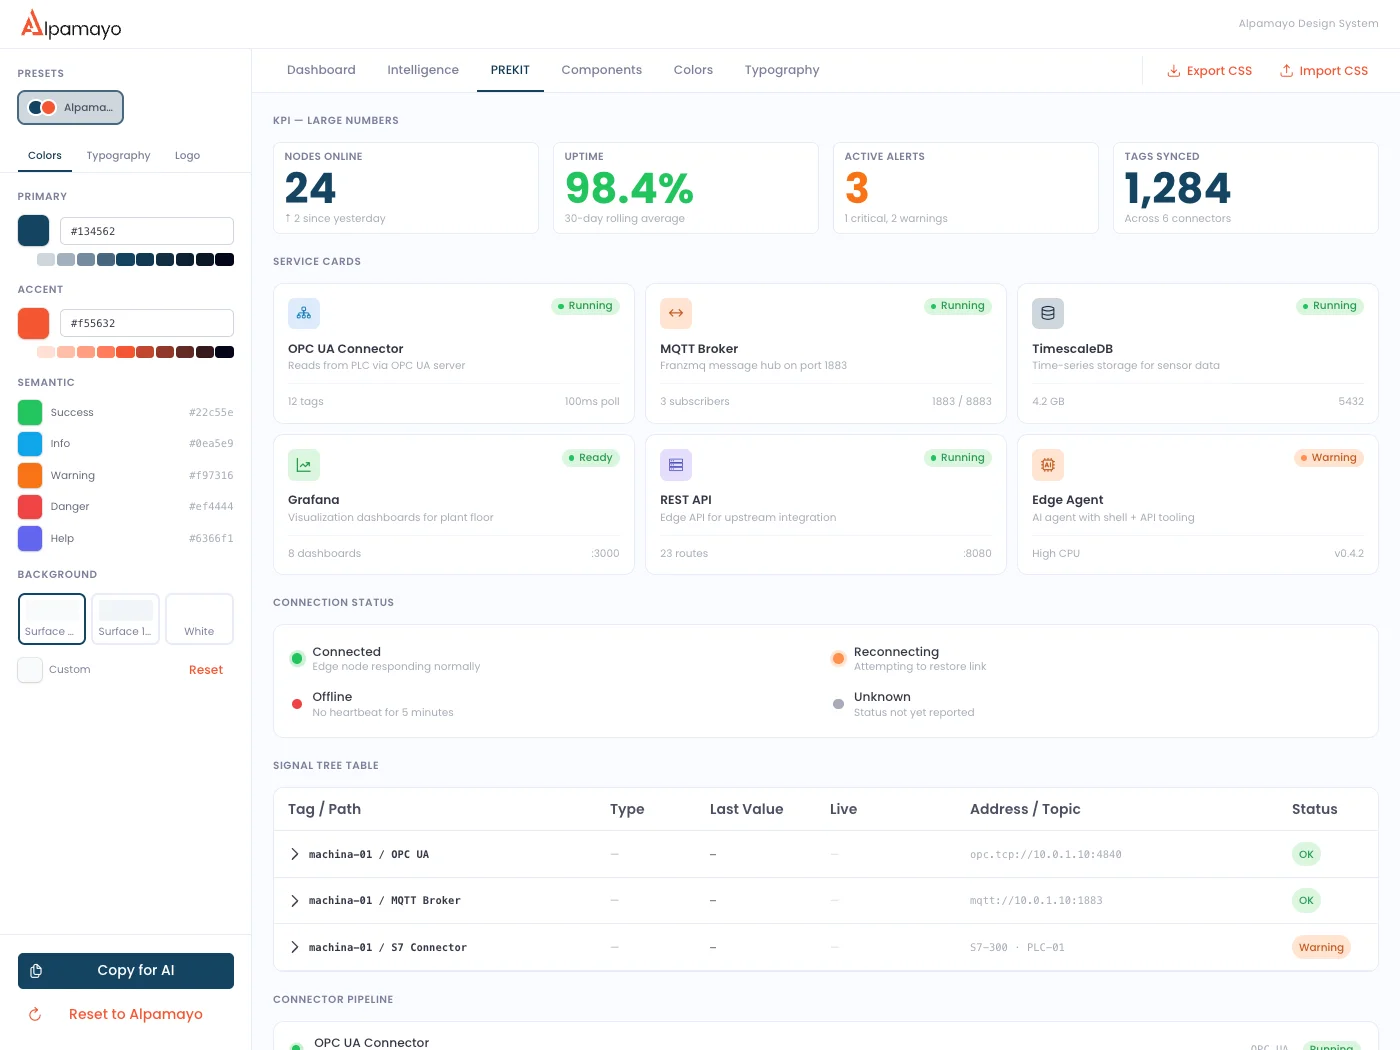Click the Danger red swatch
The height and width of the screenshot is (1050, 1400).
coord(30,507)
